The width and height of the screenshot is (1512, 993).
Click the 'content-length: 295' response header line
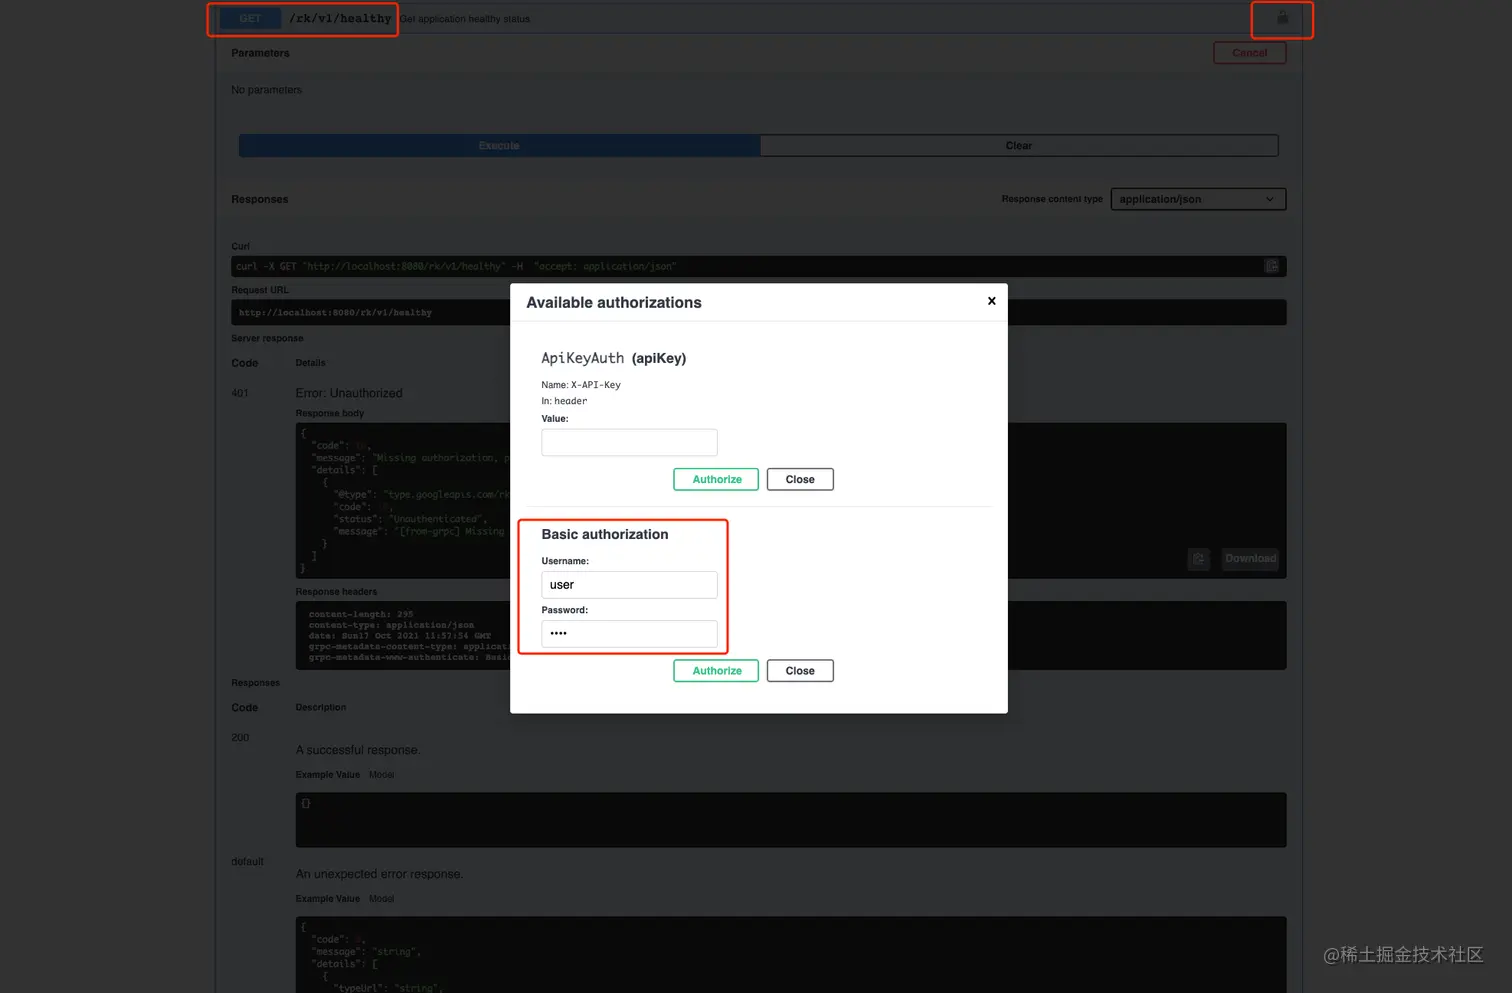(361, 614)
